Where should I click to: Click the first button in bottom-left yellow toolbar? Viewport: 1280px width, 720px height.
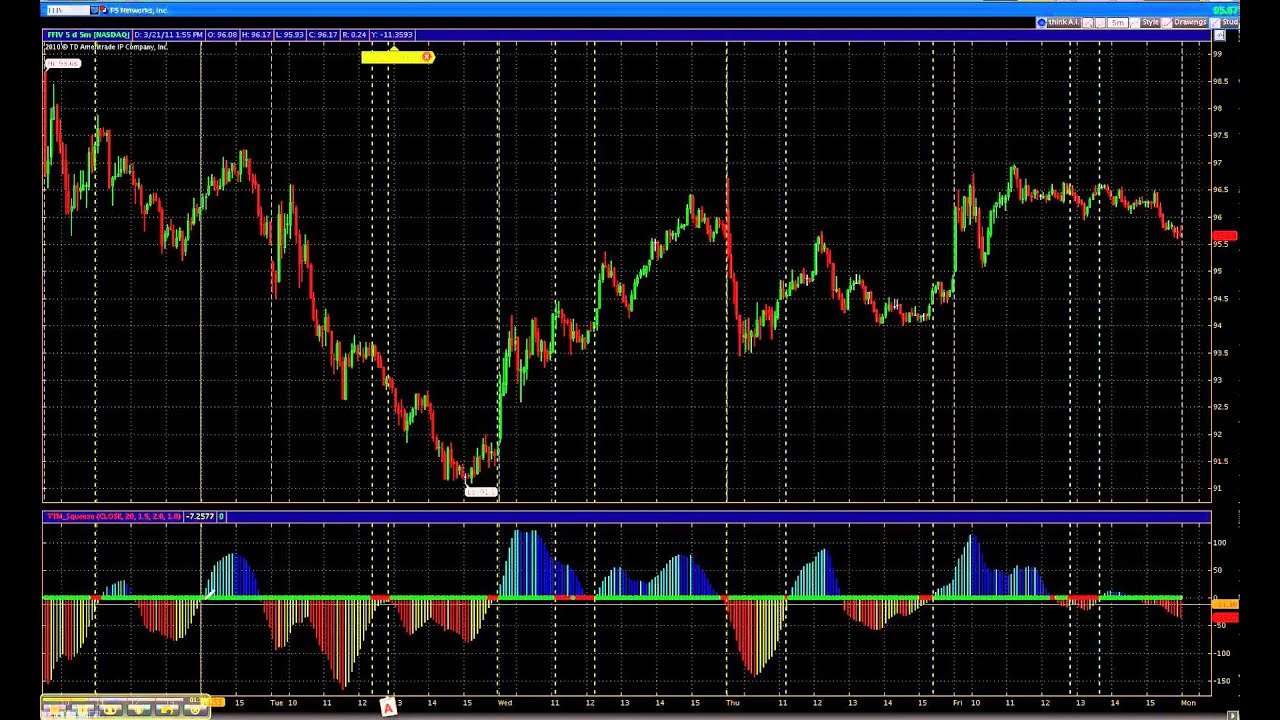[52, 710]
